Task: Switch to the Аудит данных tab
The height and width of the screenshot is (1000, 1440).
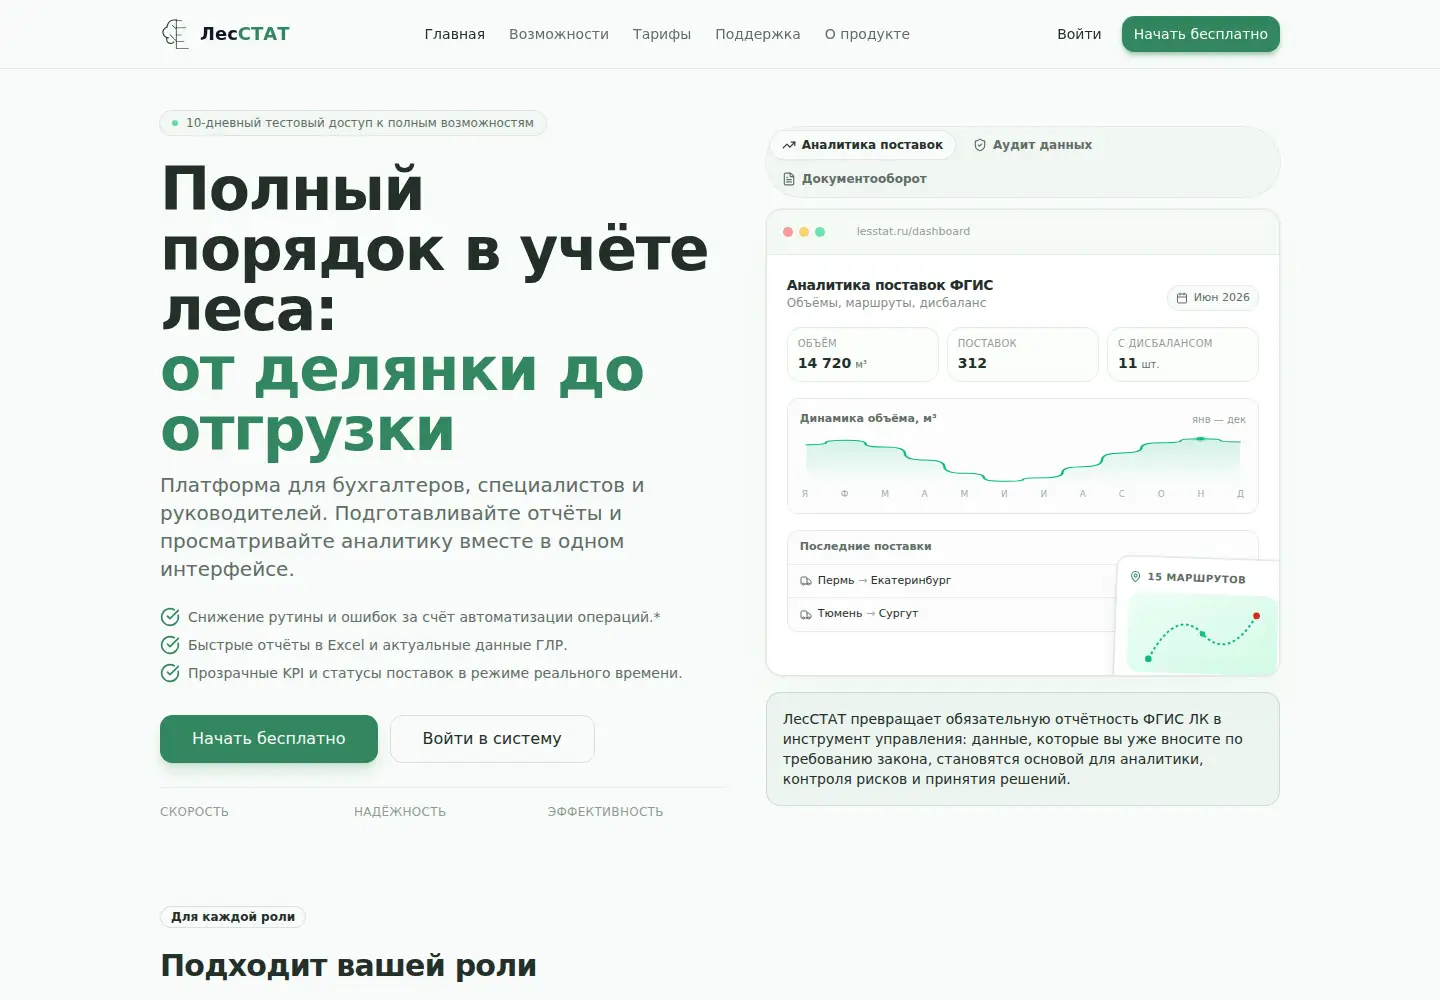Action: pos(1033,145)
